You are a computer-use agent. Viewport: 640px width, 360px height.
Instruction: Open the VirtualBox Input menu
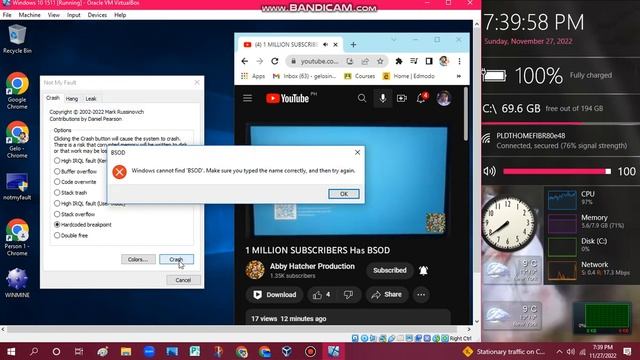coord(73,15)
